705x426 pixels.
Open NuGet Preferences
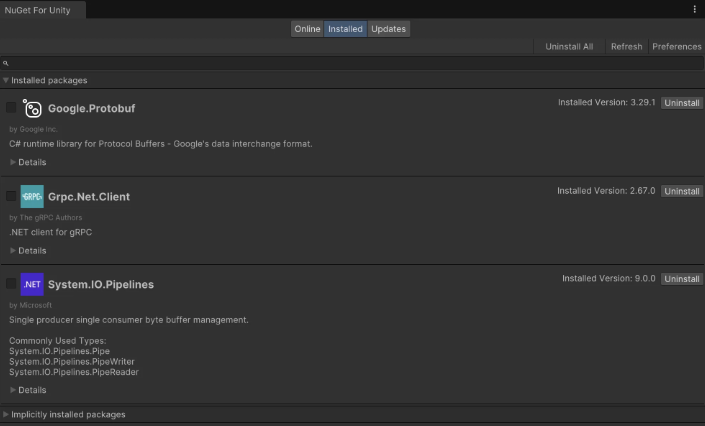(x=677, y=47)
